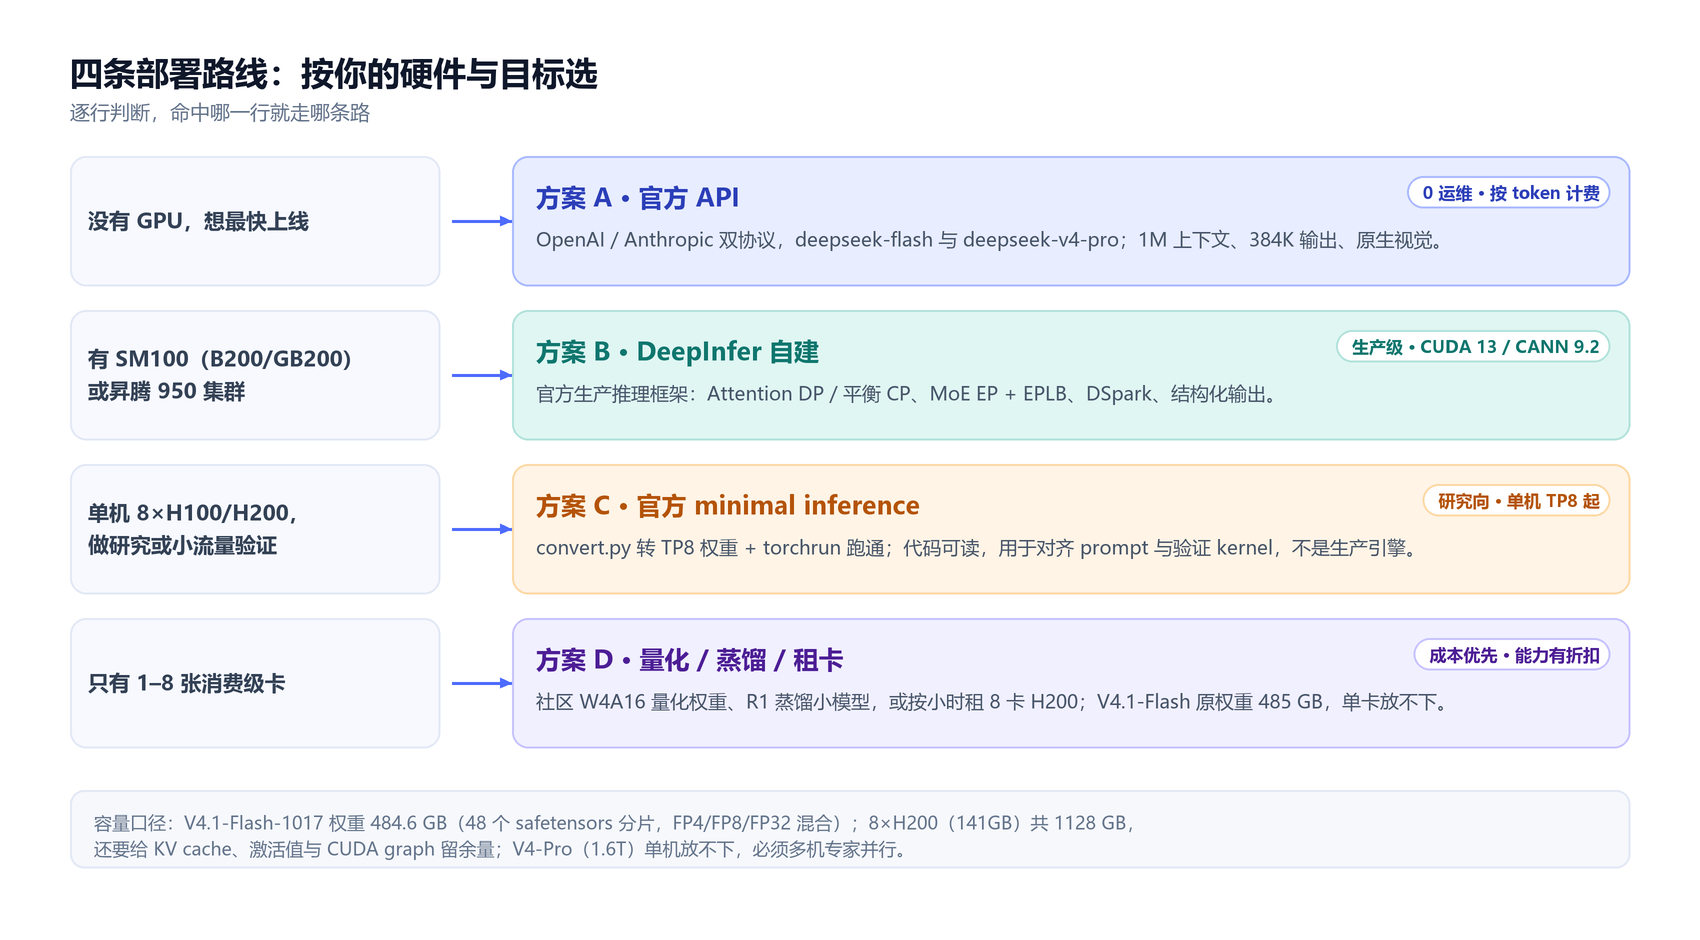Click the footnote line starting with 还要给 KV cache

[x=501, y=849]
